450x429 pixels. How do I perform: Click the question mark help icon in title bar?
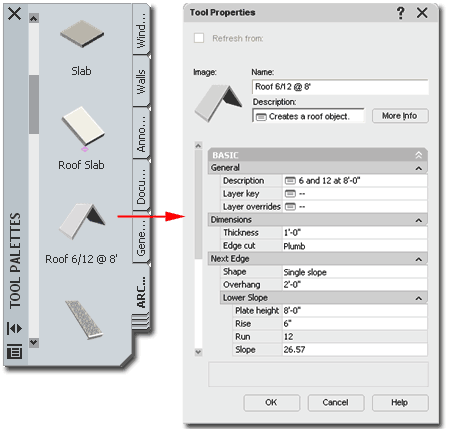click(401, 13)
